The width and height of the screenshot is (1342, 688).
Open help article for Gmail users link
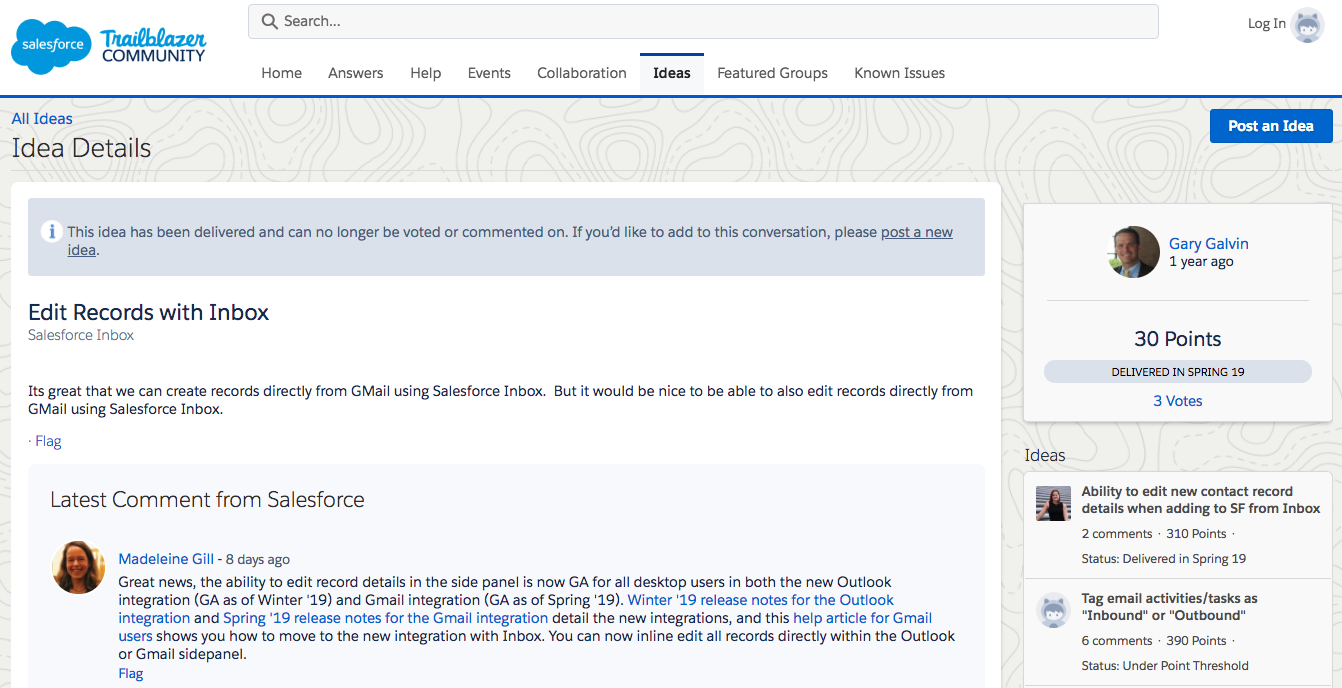[x=862, y=618]
